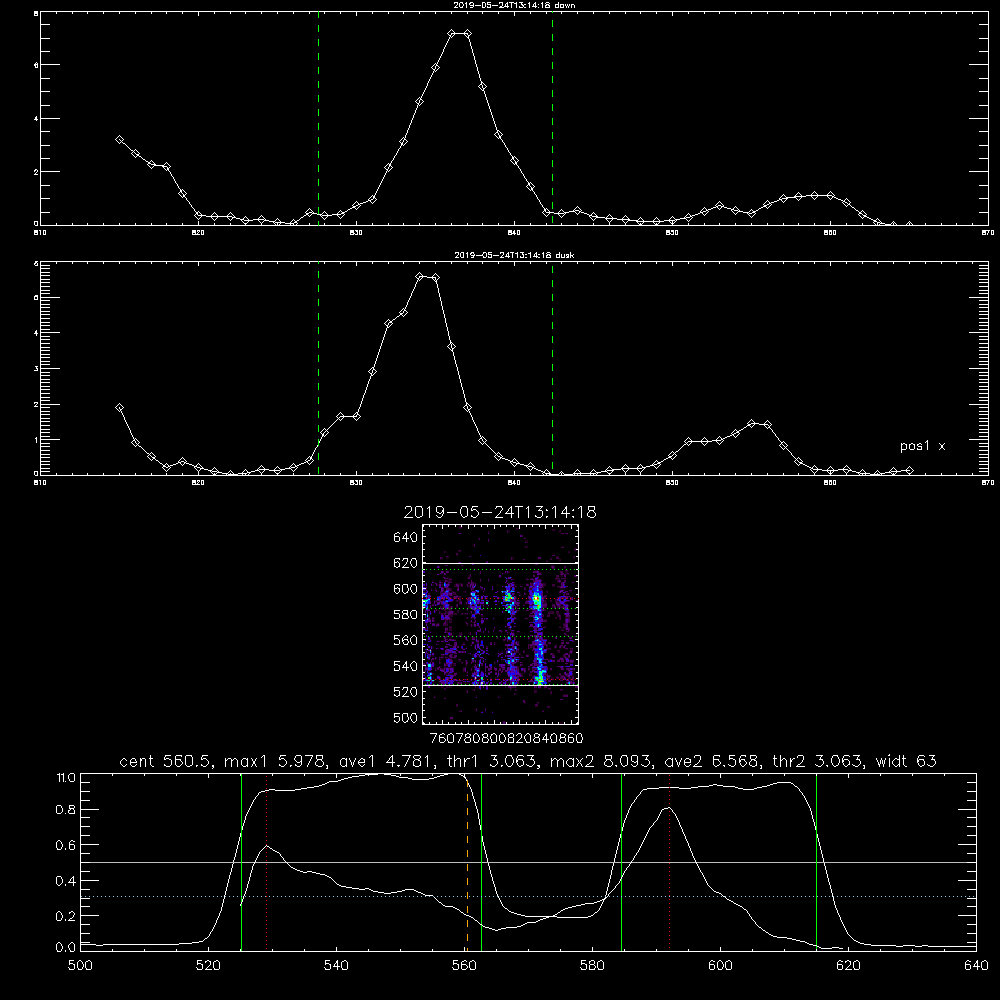Click the '580' x-axis label of bottom plot
Image resolution: width=1000 pixels, height=1000 pixels.
(x=592, y=966)
